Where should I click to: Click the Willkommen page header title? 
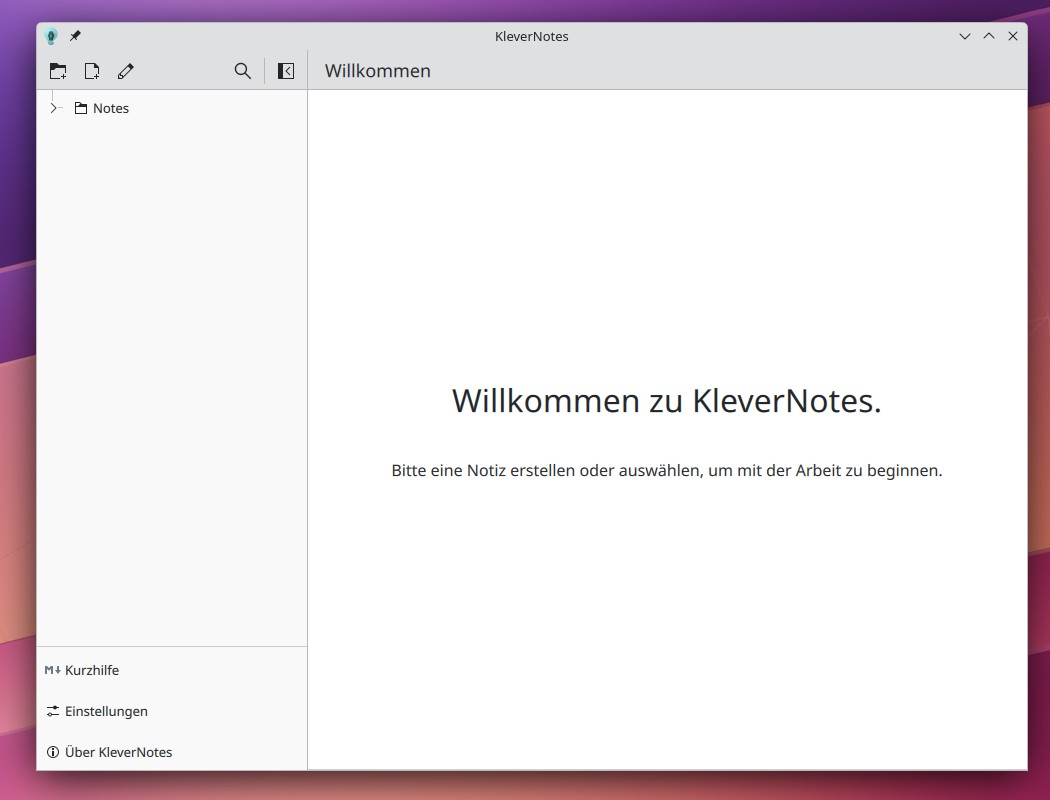click(x=378, y=71)
